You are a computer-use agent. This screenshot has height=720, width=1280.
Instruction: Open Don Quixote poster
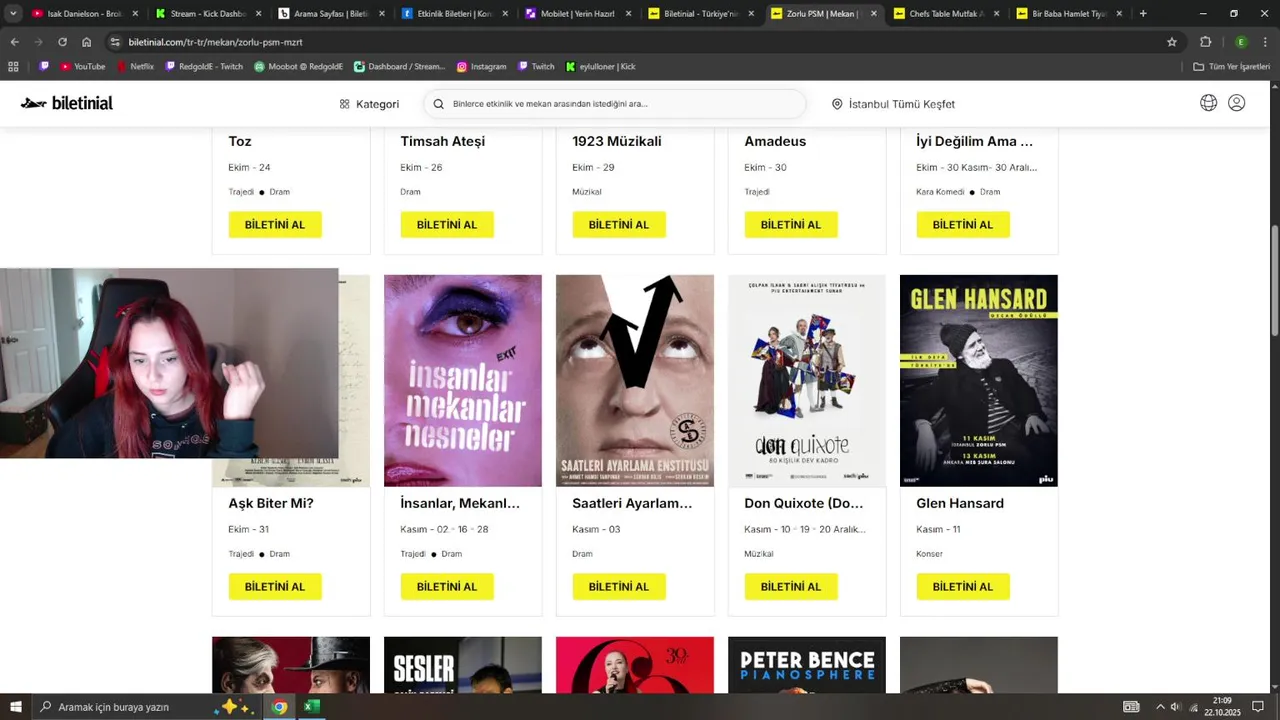point(807,381)
